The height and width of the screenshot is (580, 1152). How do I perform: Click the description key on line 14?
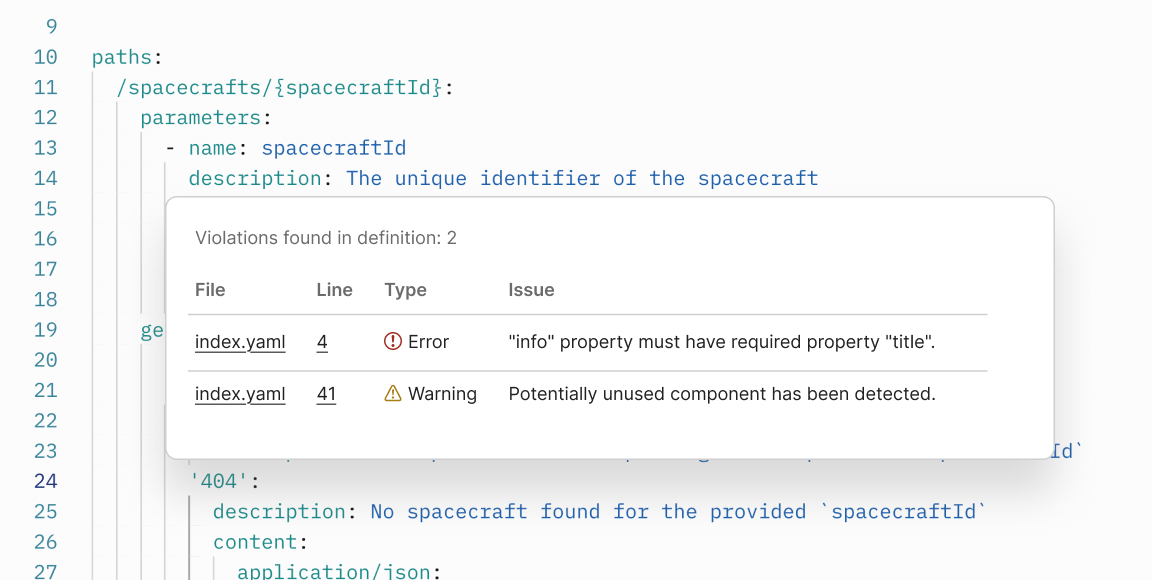(x=255, y=178)
